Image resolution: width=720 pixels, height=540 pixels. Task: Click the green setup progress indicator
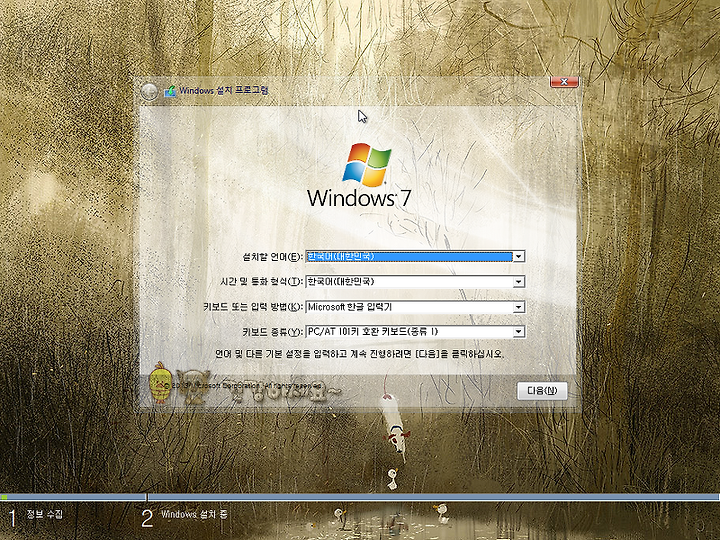[x=4, y=497]
